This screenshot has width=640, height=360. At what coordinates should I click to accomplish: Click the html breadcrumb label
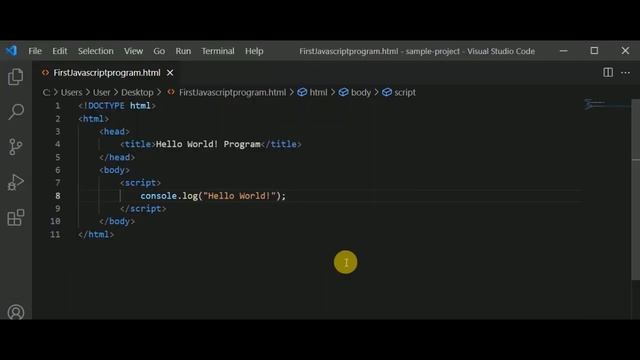(x=318, y=92)
